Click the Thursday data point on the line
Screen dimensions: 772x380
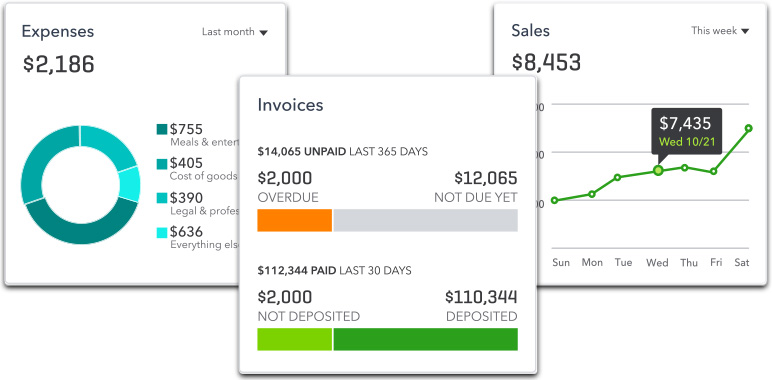pos(684,168)
